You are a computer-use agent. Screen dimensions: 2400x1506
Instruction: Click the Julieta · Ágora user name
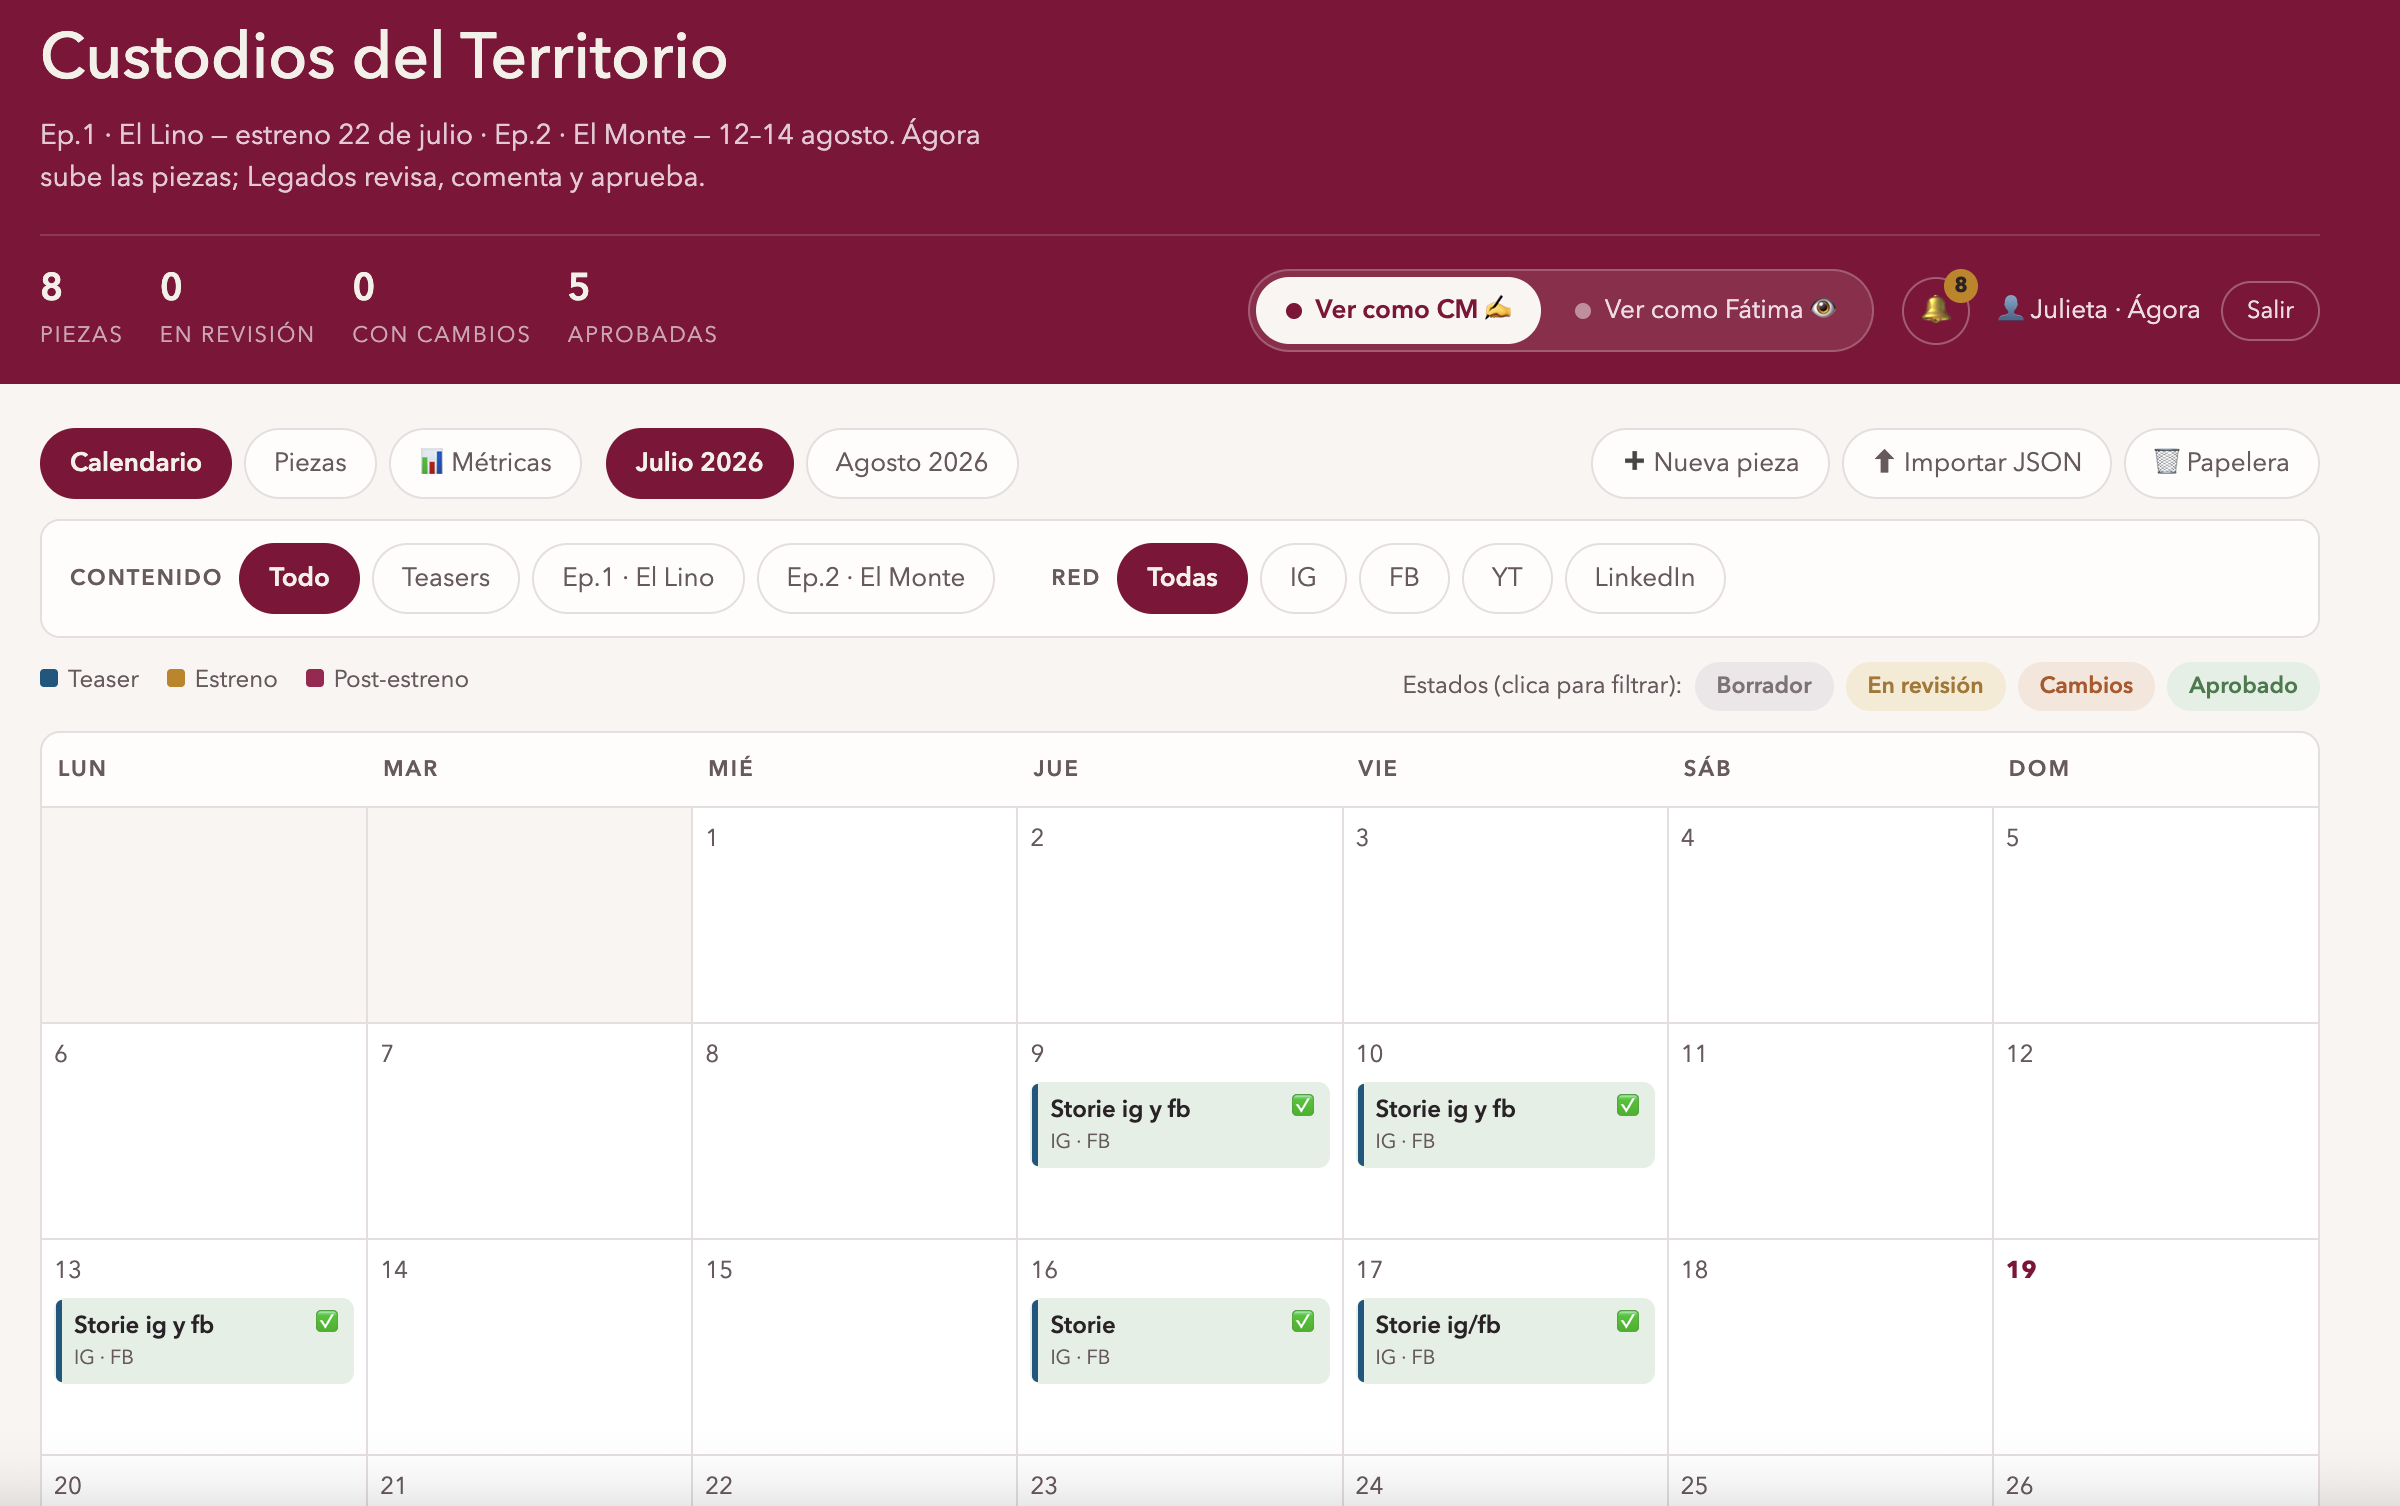point(2114,310)
